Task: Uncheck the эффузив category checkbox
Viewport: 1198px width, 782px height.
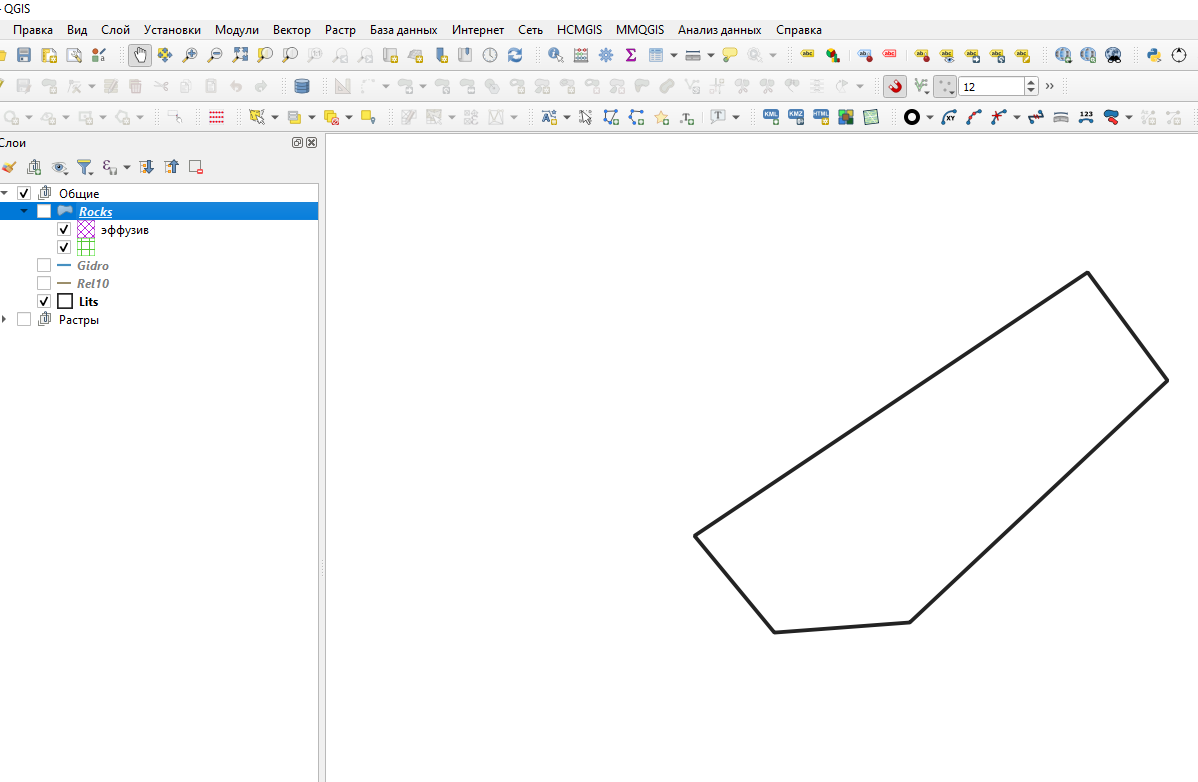Action: [64, 229]
